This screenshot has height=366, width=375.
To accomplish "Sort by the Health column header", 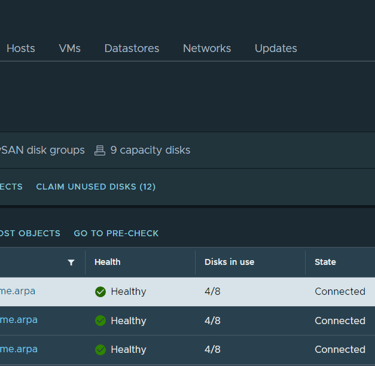I will 107,262.
